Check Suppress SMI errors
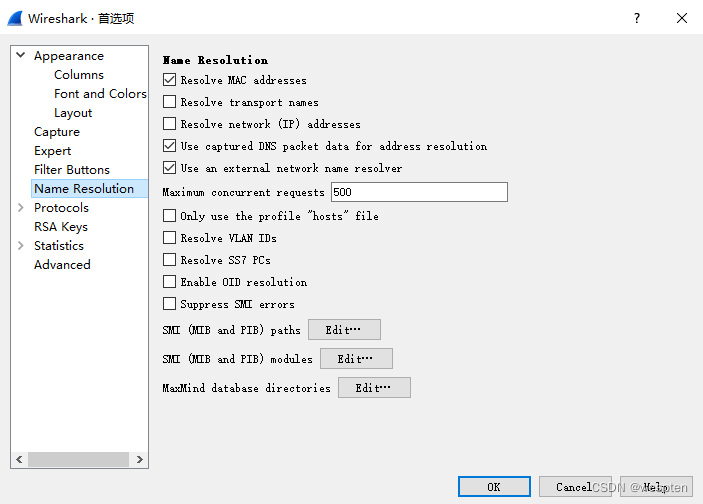The image size is (703, 504). coord(169,304)
